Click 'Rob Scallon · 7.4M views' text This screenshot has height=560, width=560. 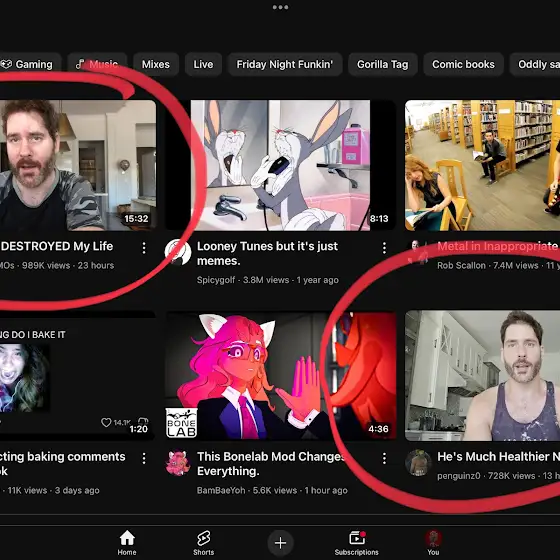coord(488,265)
